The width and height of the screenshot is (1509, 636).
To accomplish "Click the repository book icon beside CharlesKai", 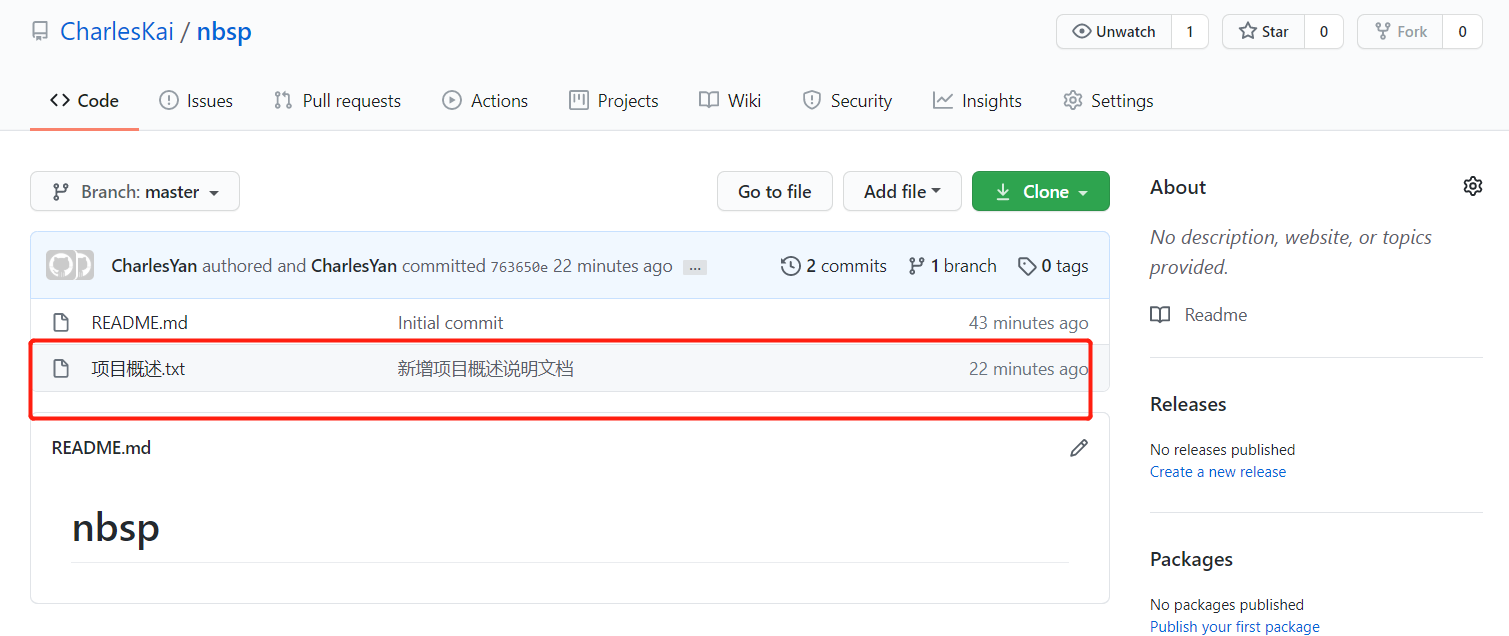I will (40, 31).
